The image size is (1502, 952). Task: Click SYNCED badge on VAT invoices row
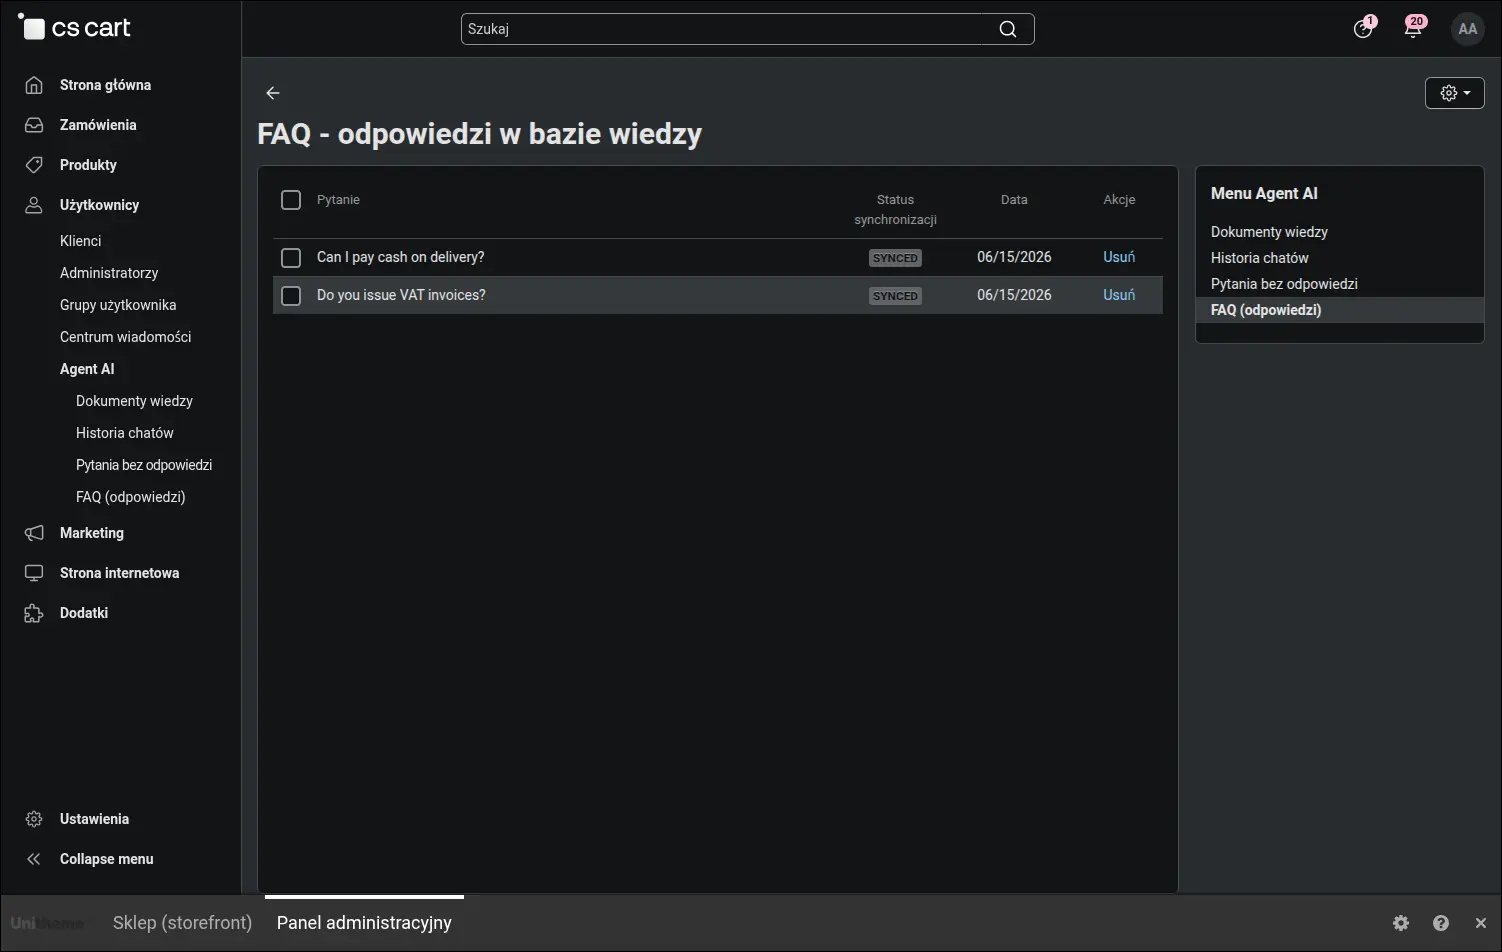(895, 296)
